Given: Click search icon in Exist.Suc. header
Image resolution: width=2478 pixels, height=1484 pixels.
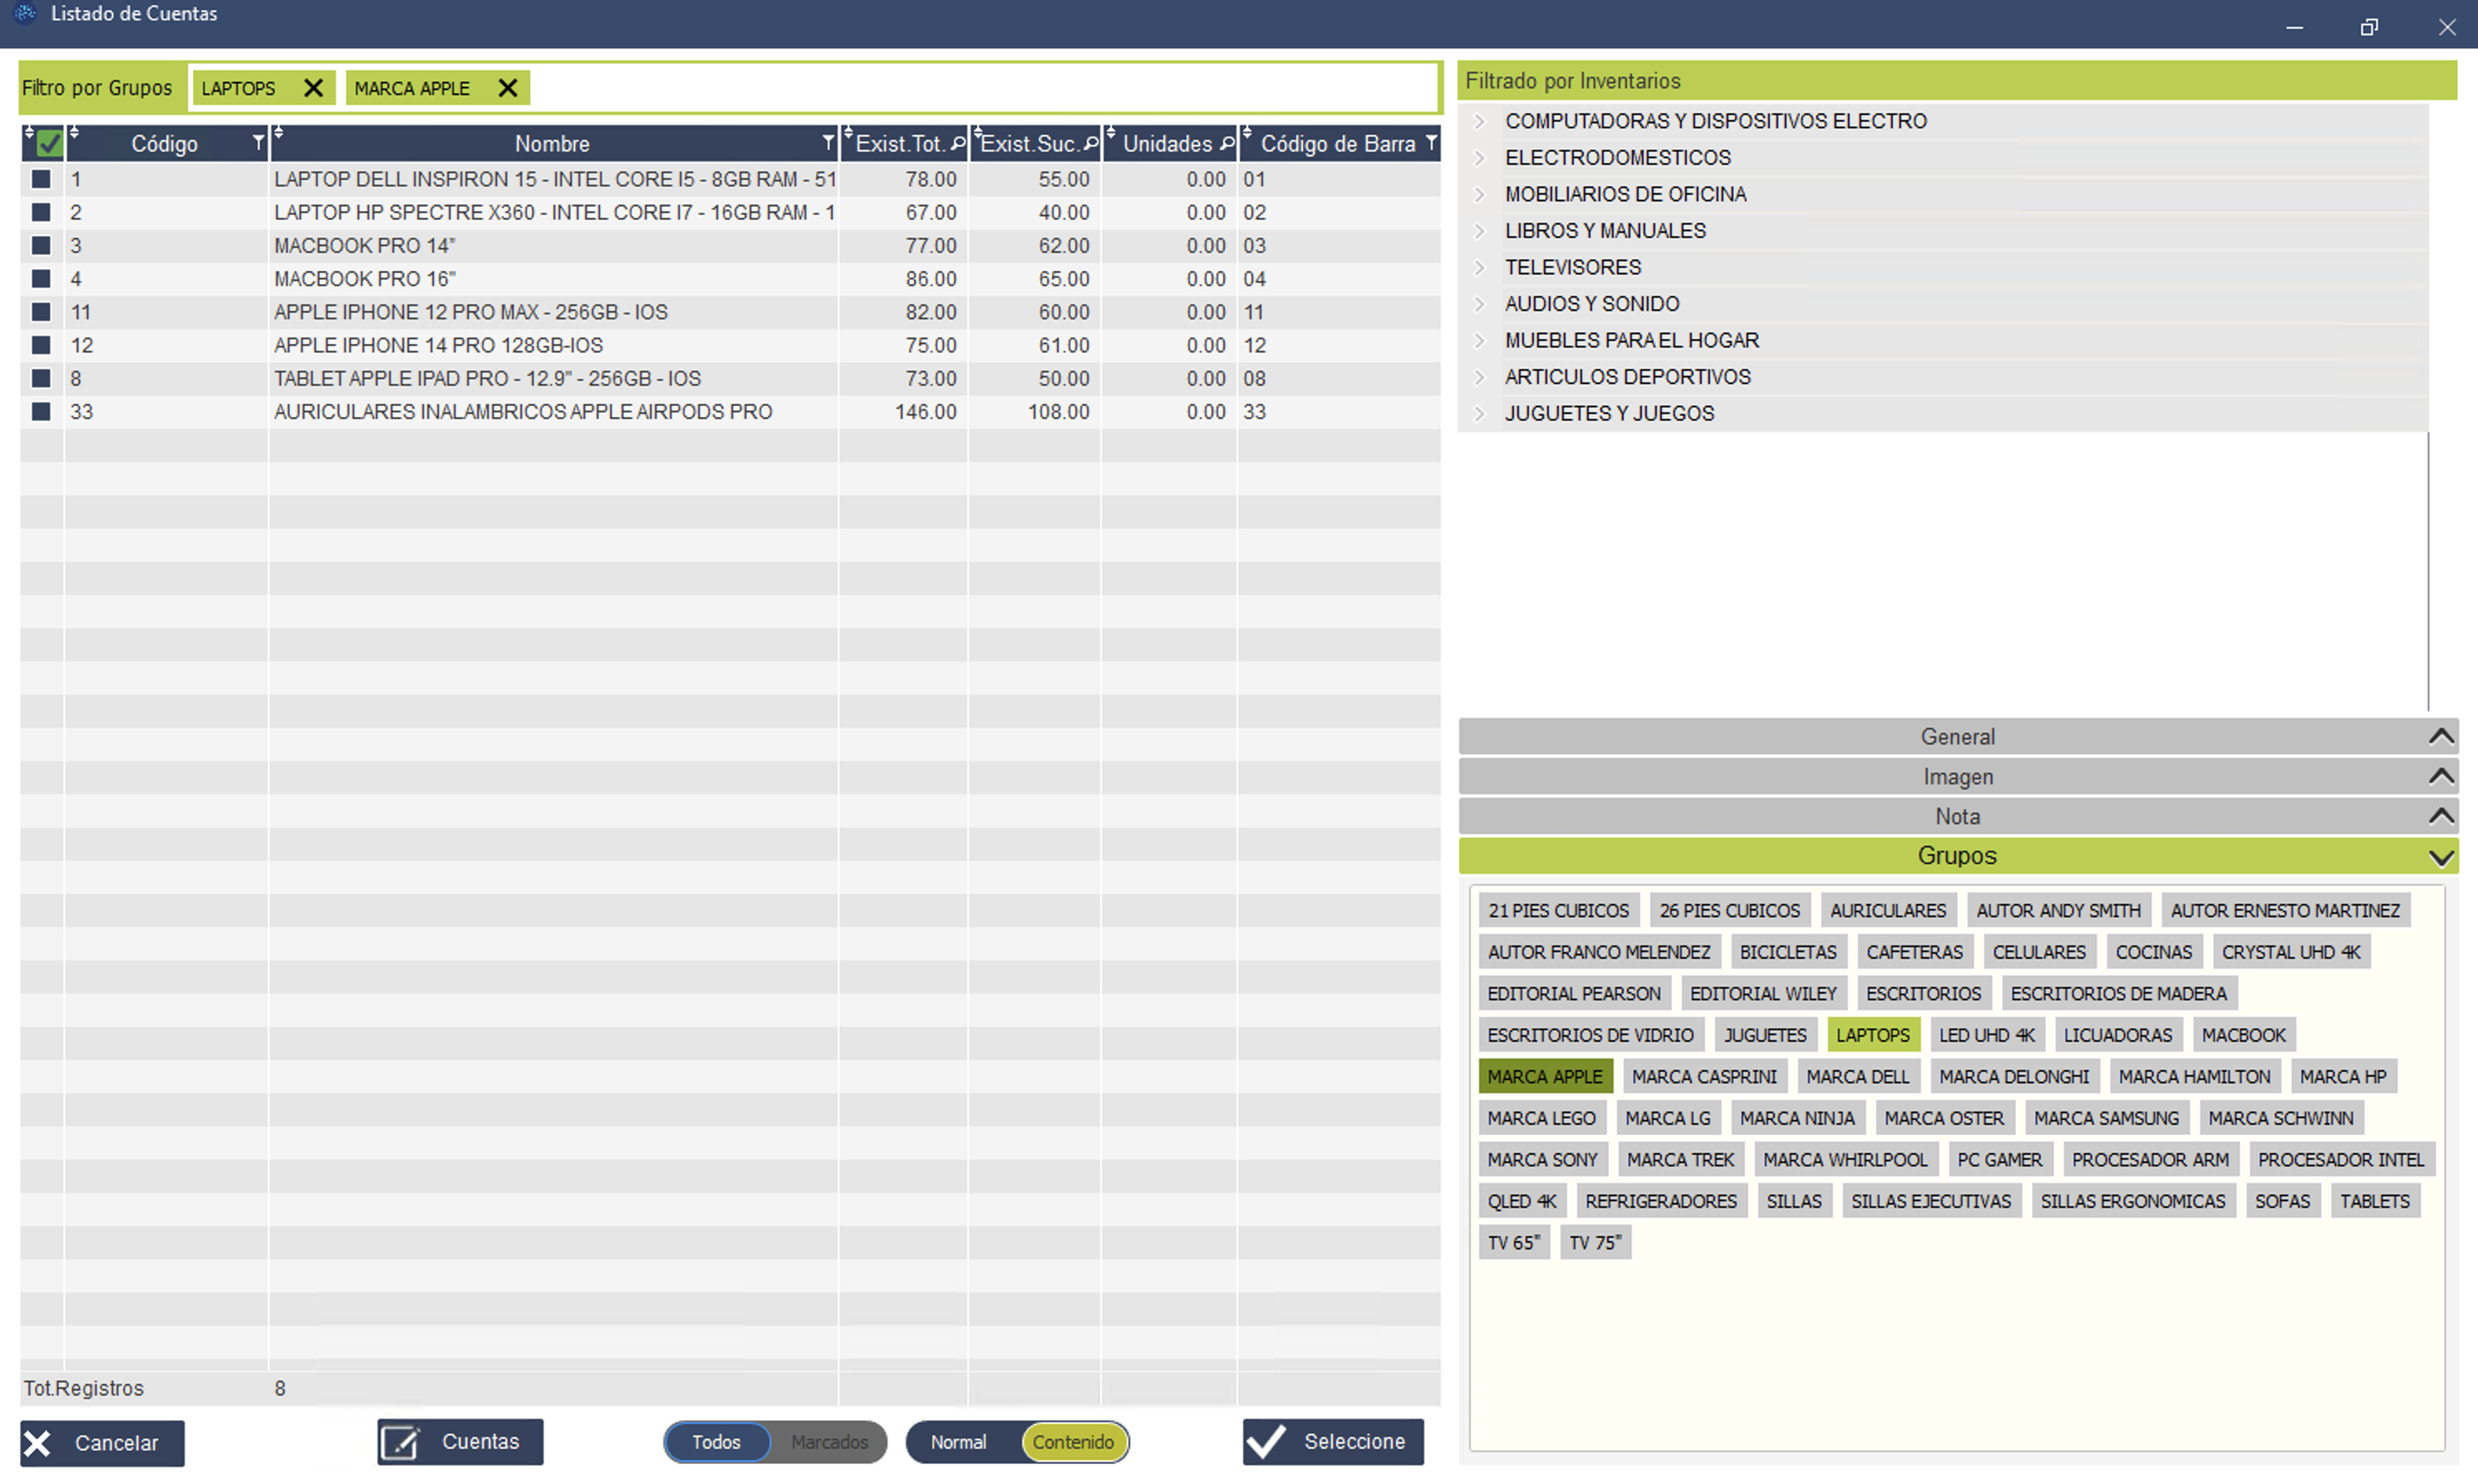Looking at the screenshot, I should pos(1091,143).
